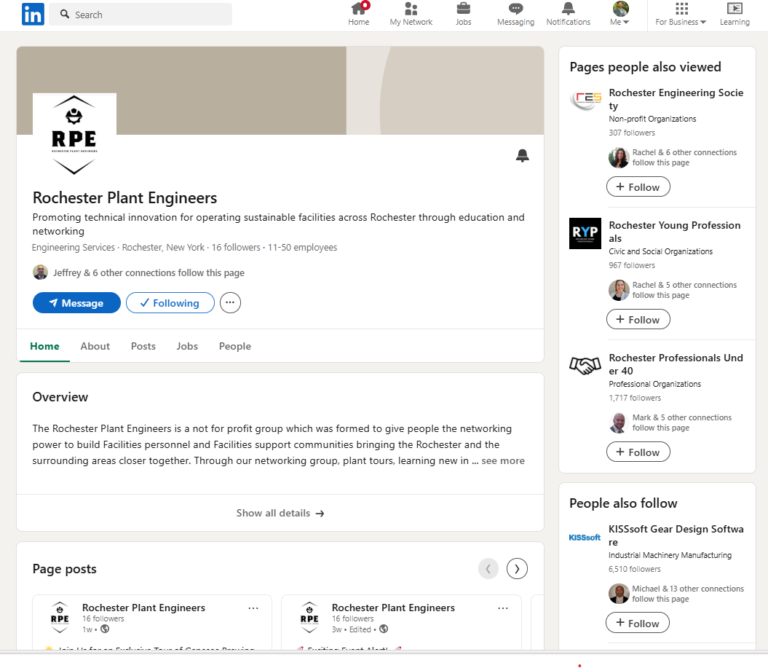Click the handshake logo icon
Image resolution: width=768 pixels, height=668 pixels.
click(585, 365)
